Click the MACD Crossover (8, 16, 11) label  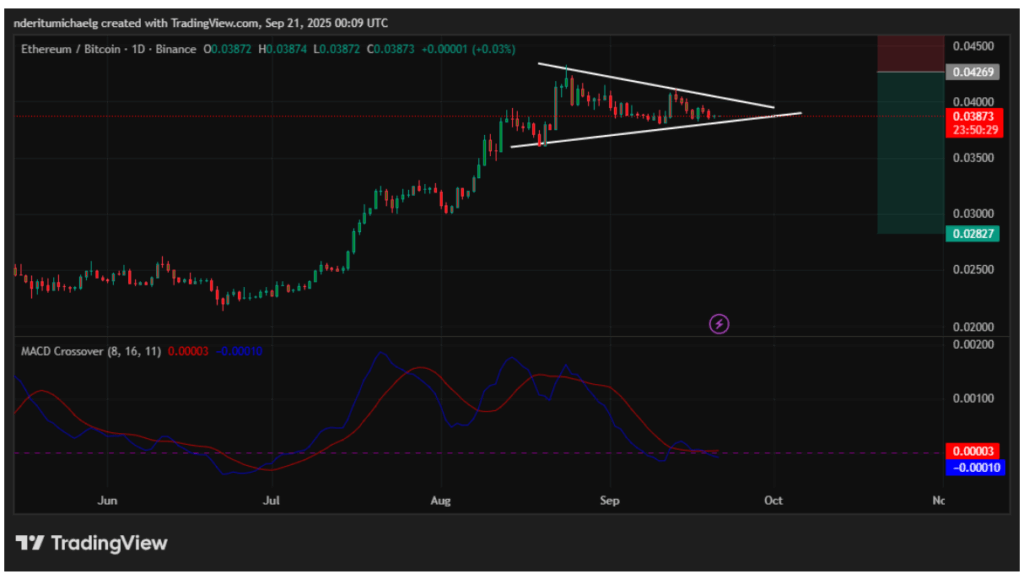[91, 351]
